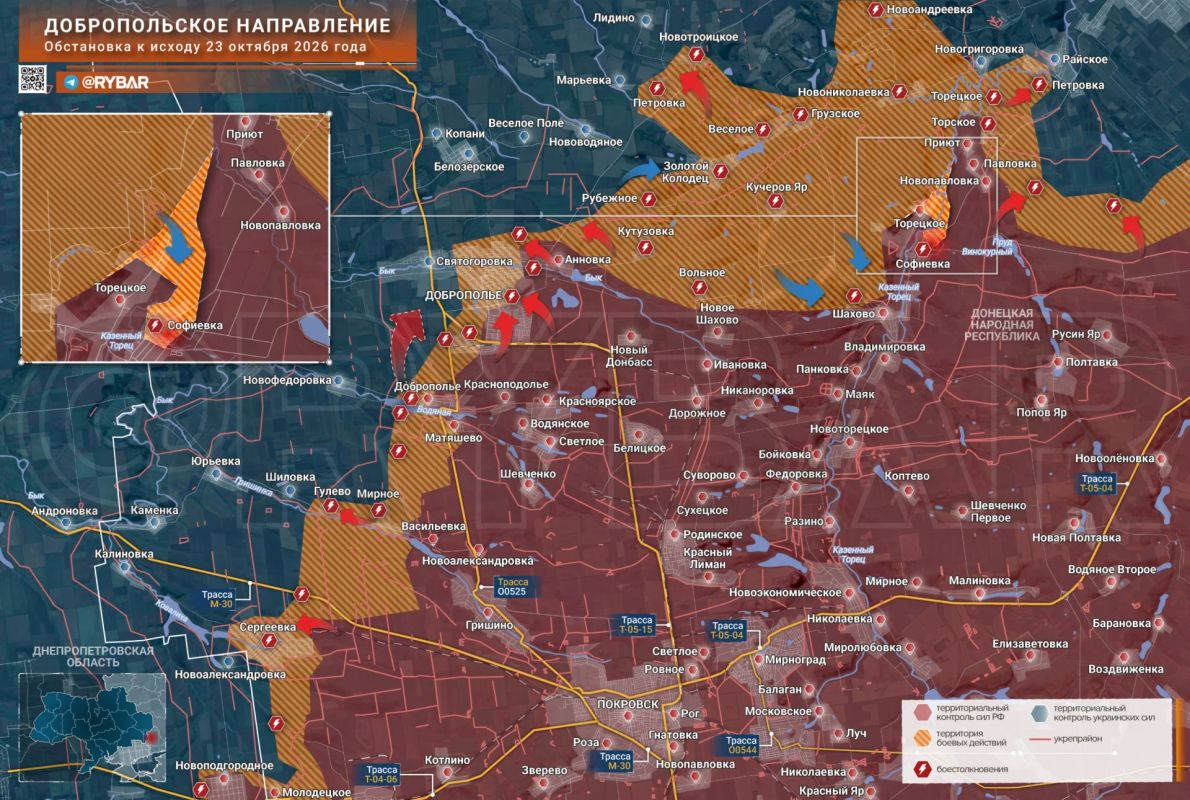Screen dimensions: 1190x800
Task: Click the clash marker beside ДОБРОПОЛЬЕ
Action: tap(512, 296)
